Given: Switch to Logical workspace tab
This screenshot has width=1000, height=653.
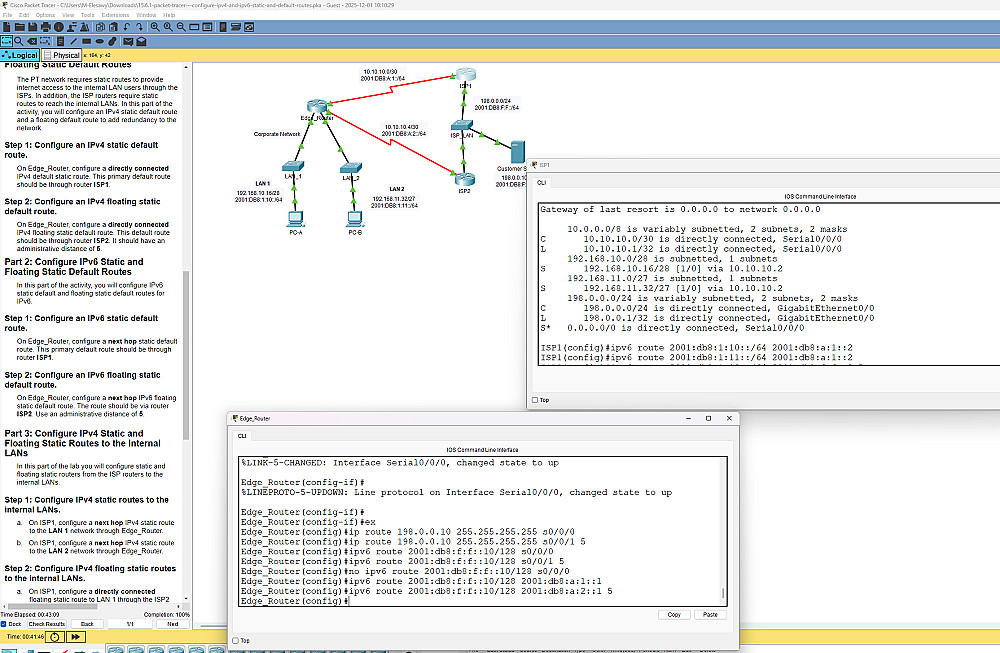Looking at the screenshot, I should 20,55.
